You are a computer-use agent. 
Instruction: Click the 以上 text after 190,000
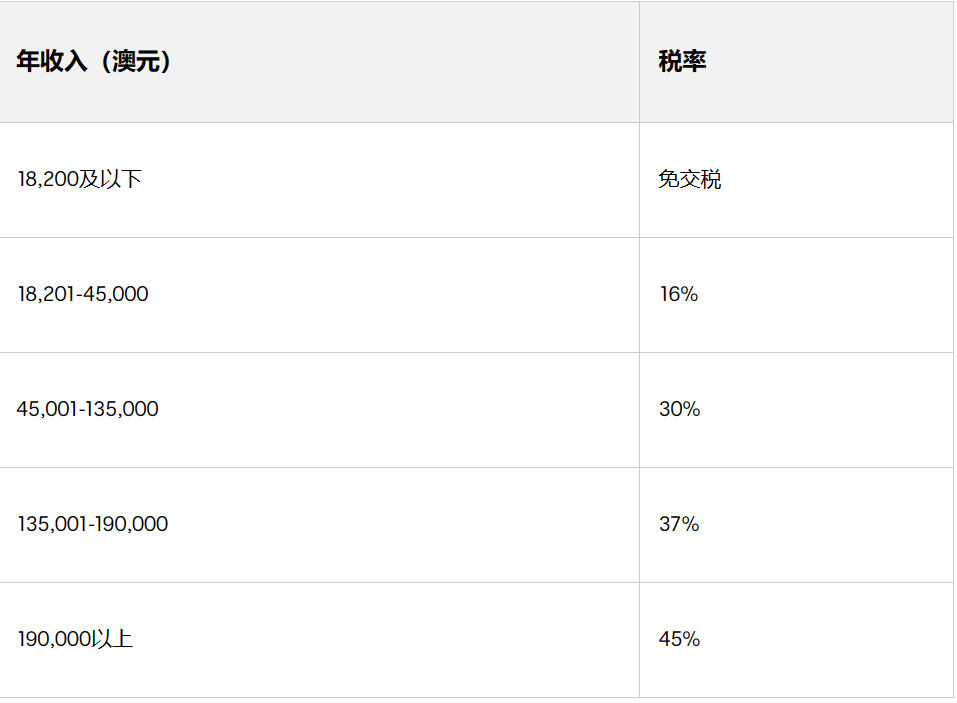tap(112, 639)
